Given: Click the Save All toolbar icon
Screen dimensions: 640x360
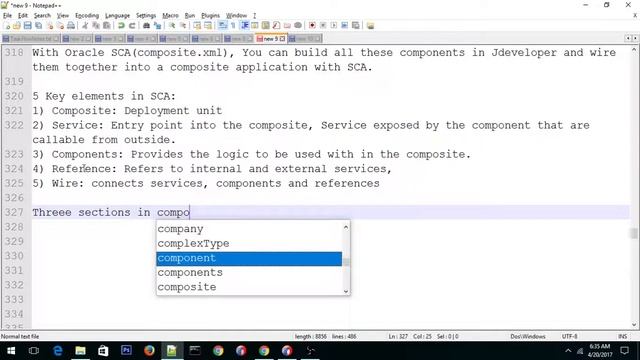Looking at the screenshot, I should click(x=38, y=26).
